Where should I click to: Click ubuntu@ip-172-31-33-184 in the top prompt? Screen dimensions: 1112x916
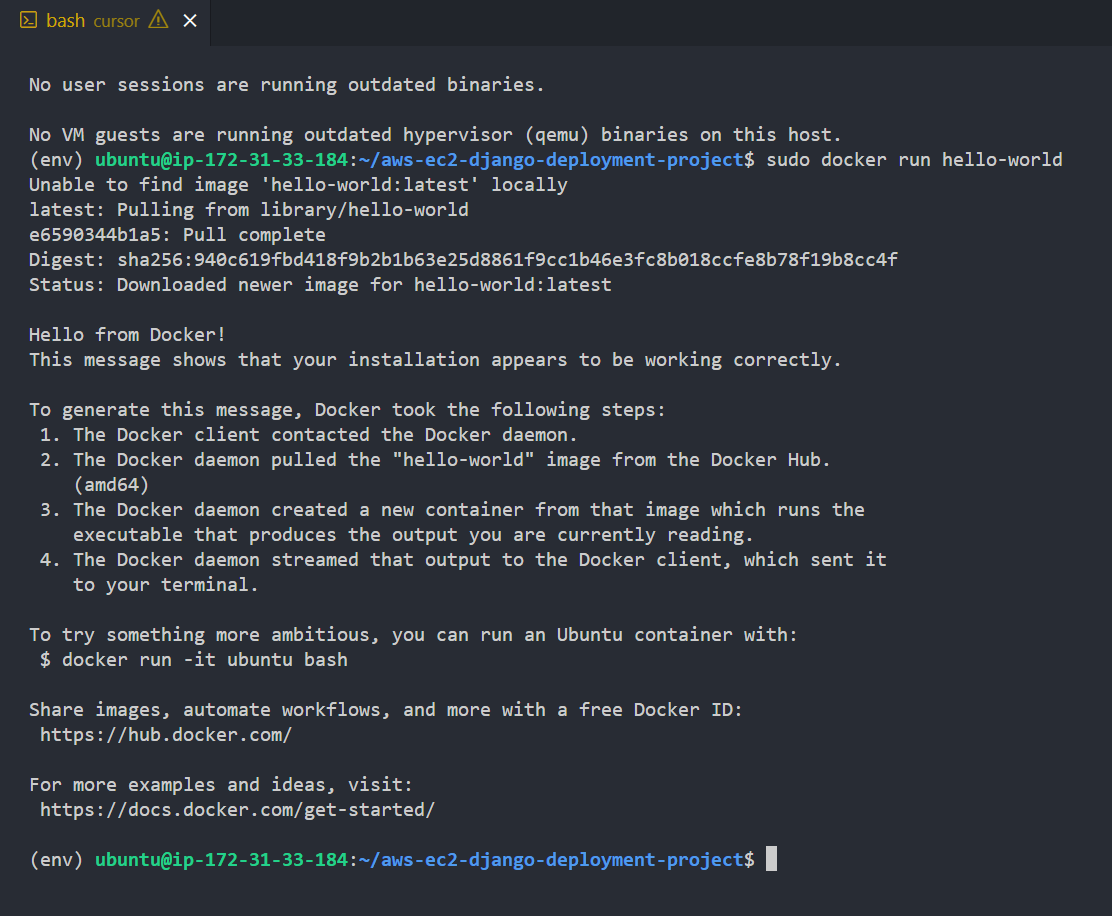(221, 160)
